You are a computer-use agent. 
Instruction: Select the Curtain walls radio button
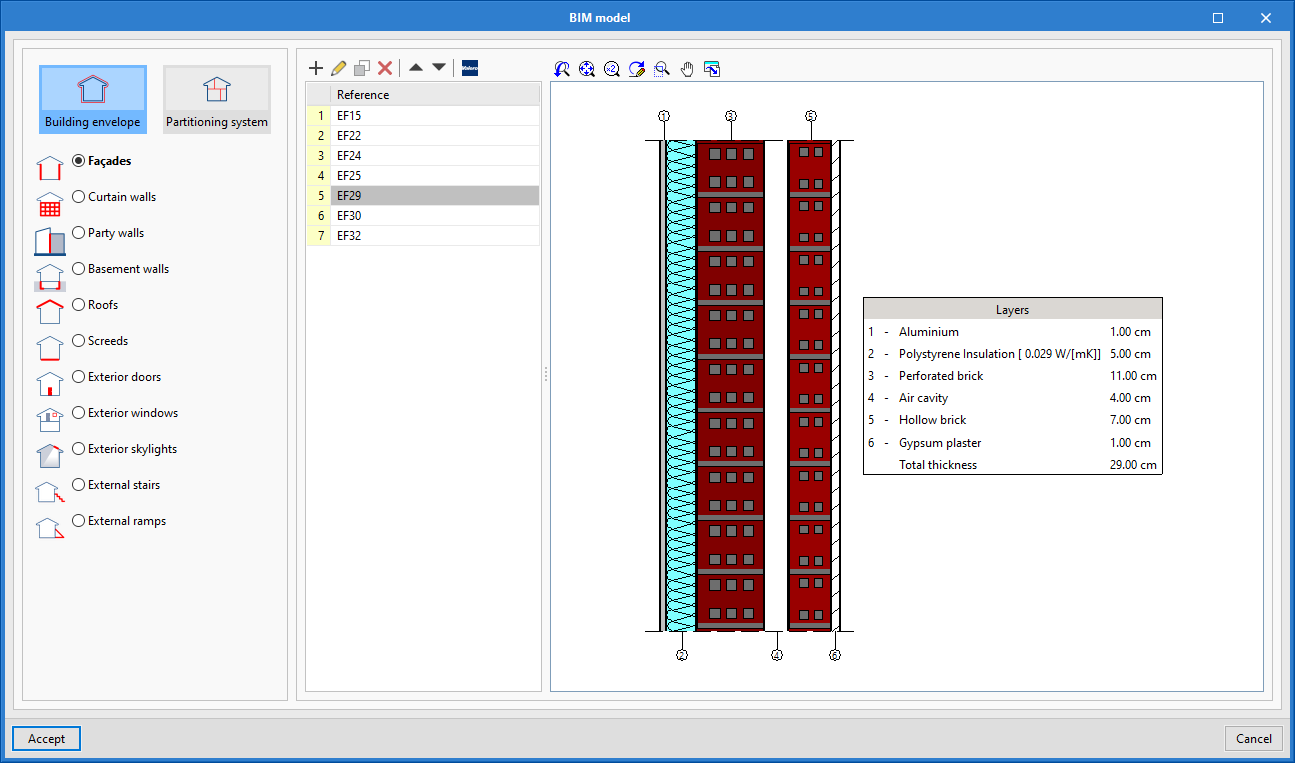(x=79, y=196)
